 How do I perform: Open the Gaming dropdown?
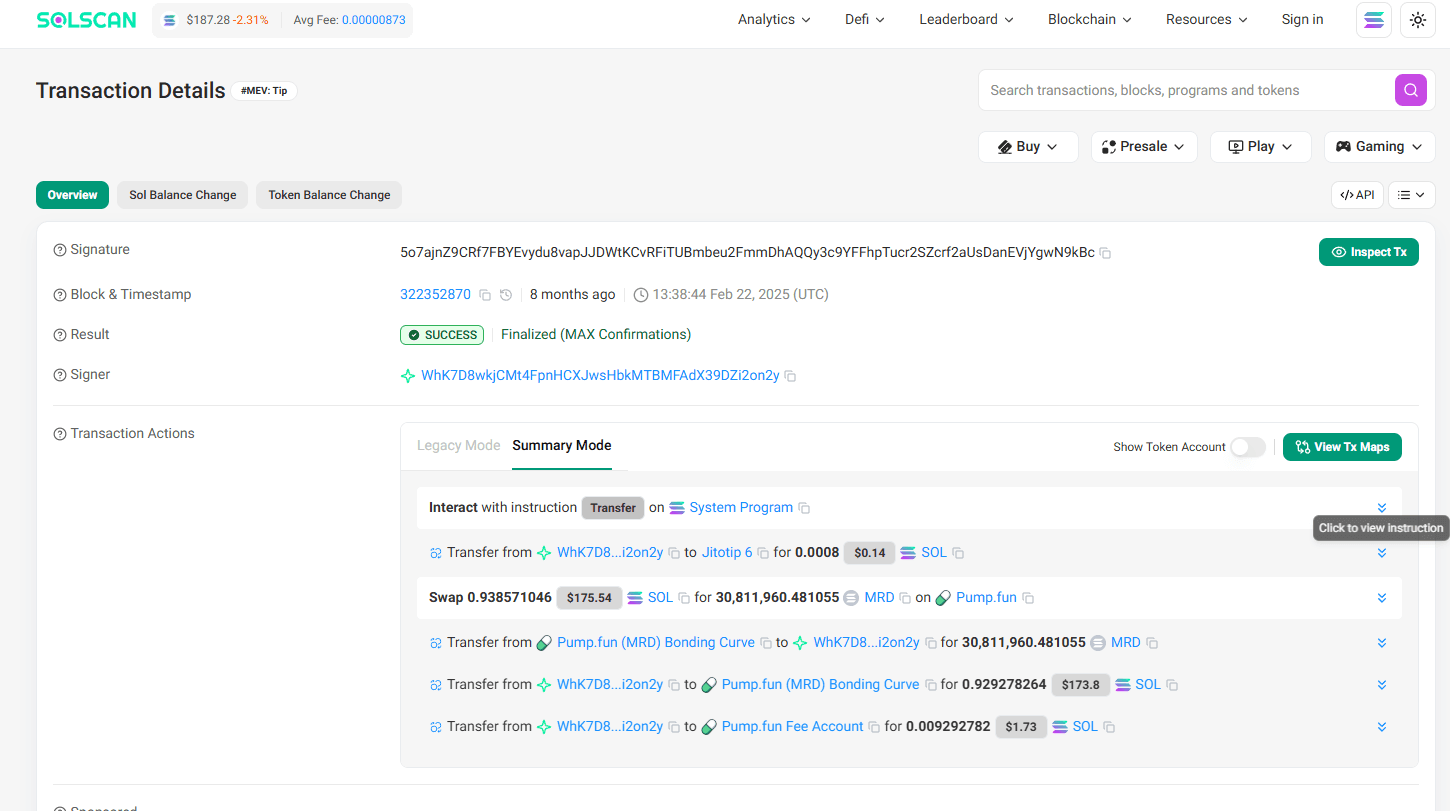(1379, 146)
